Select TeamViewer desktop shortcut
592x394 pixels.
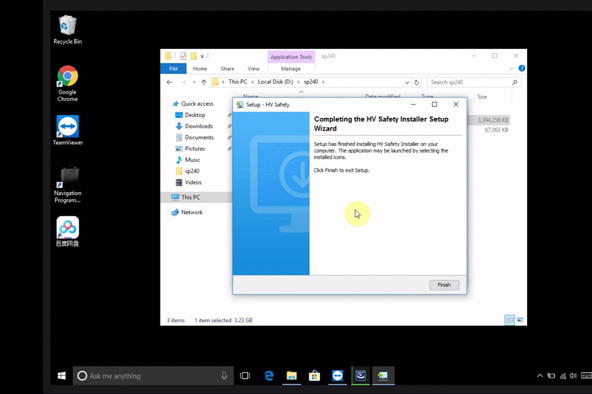pyautogui.click(x=68, y=130)
